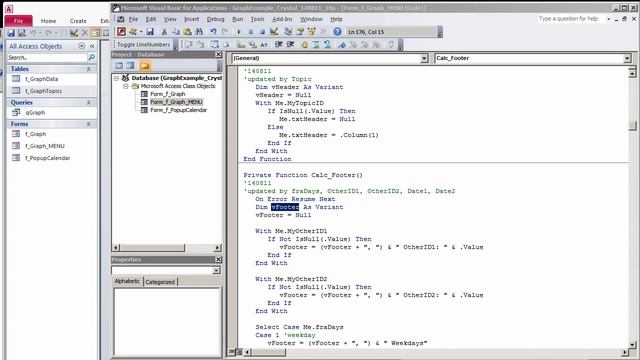
Task: Open the (General) object dropdown
Action: pos(424,58)
